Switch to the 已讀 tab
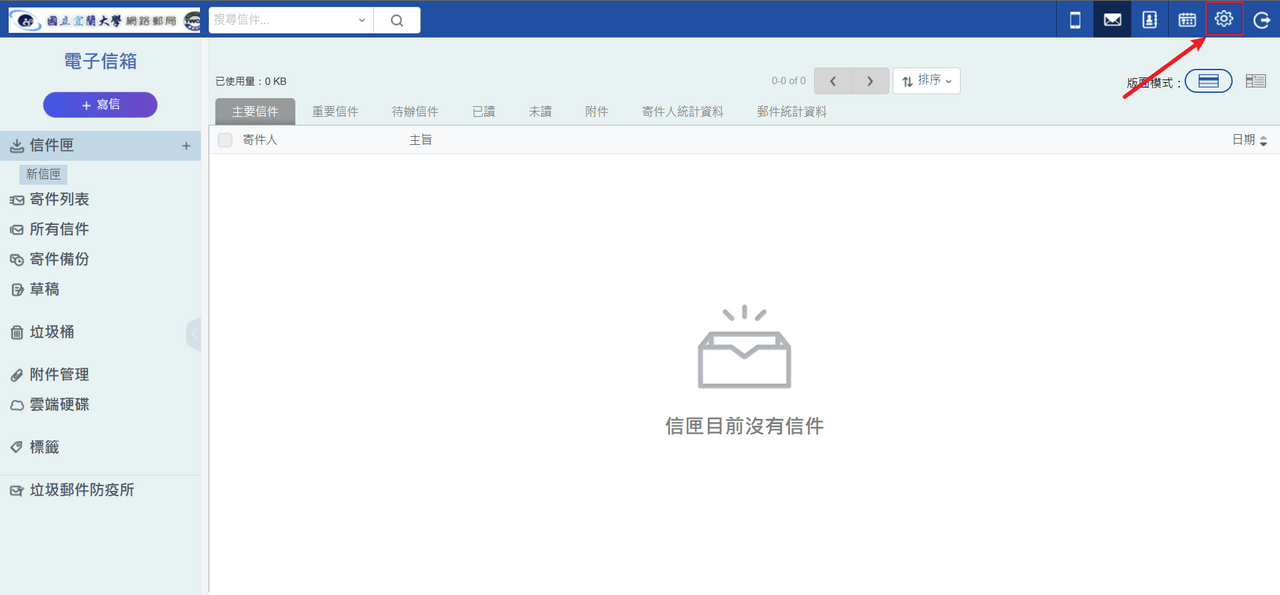The image size is (1280, 595). click(x=484, y=112)
